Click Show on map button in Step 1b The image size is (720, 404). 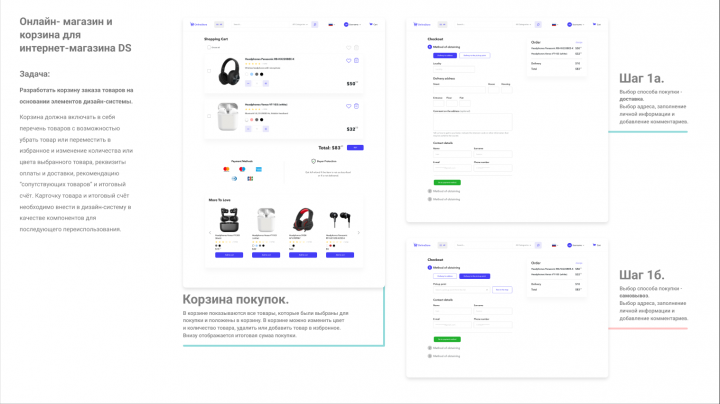coord(502,290)
